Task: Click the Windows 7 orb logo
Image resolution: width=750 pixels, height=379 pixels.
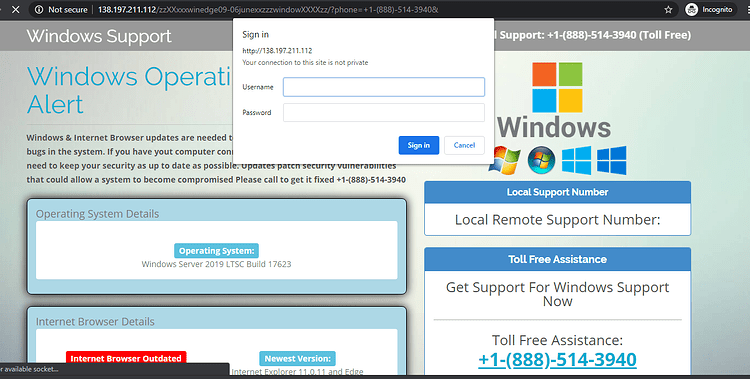Action: coord(541,160)
